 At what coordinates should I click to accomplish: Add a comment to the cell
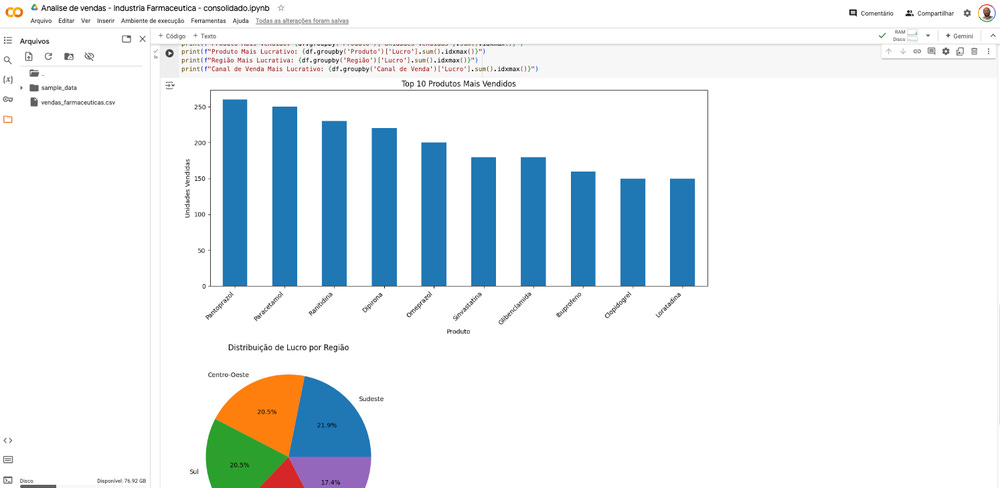[x=931, y=51]
